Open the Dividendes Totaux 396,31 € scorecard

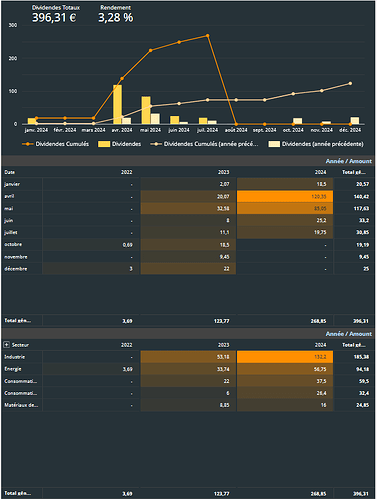(55, 14)
